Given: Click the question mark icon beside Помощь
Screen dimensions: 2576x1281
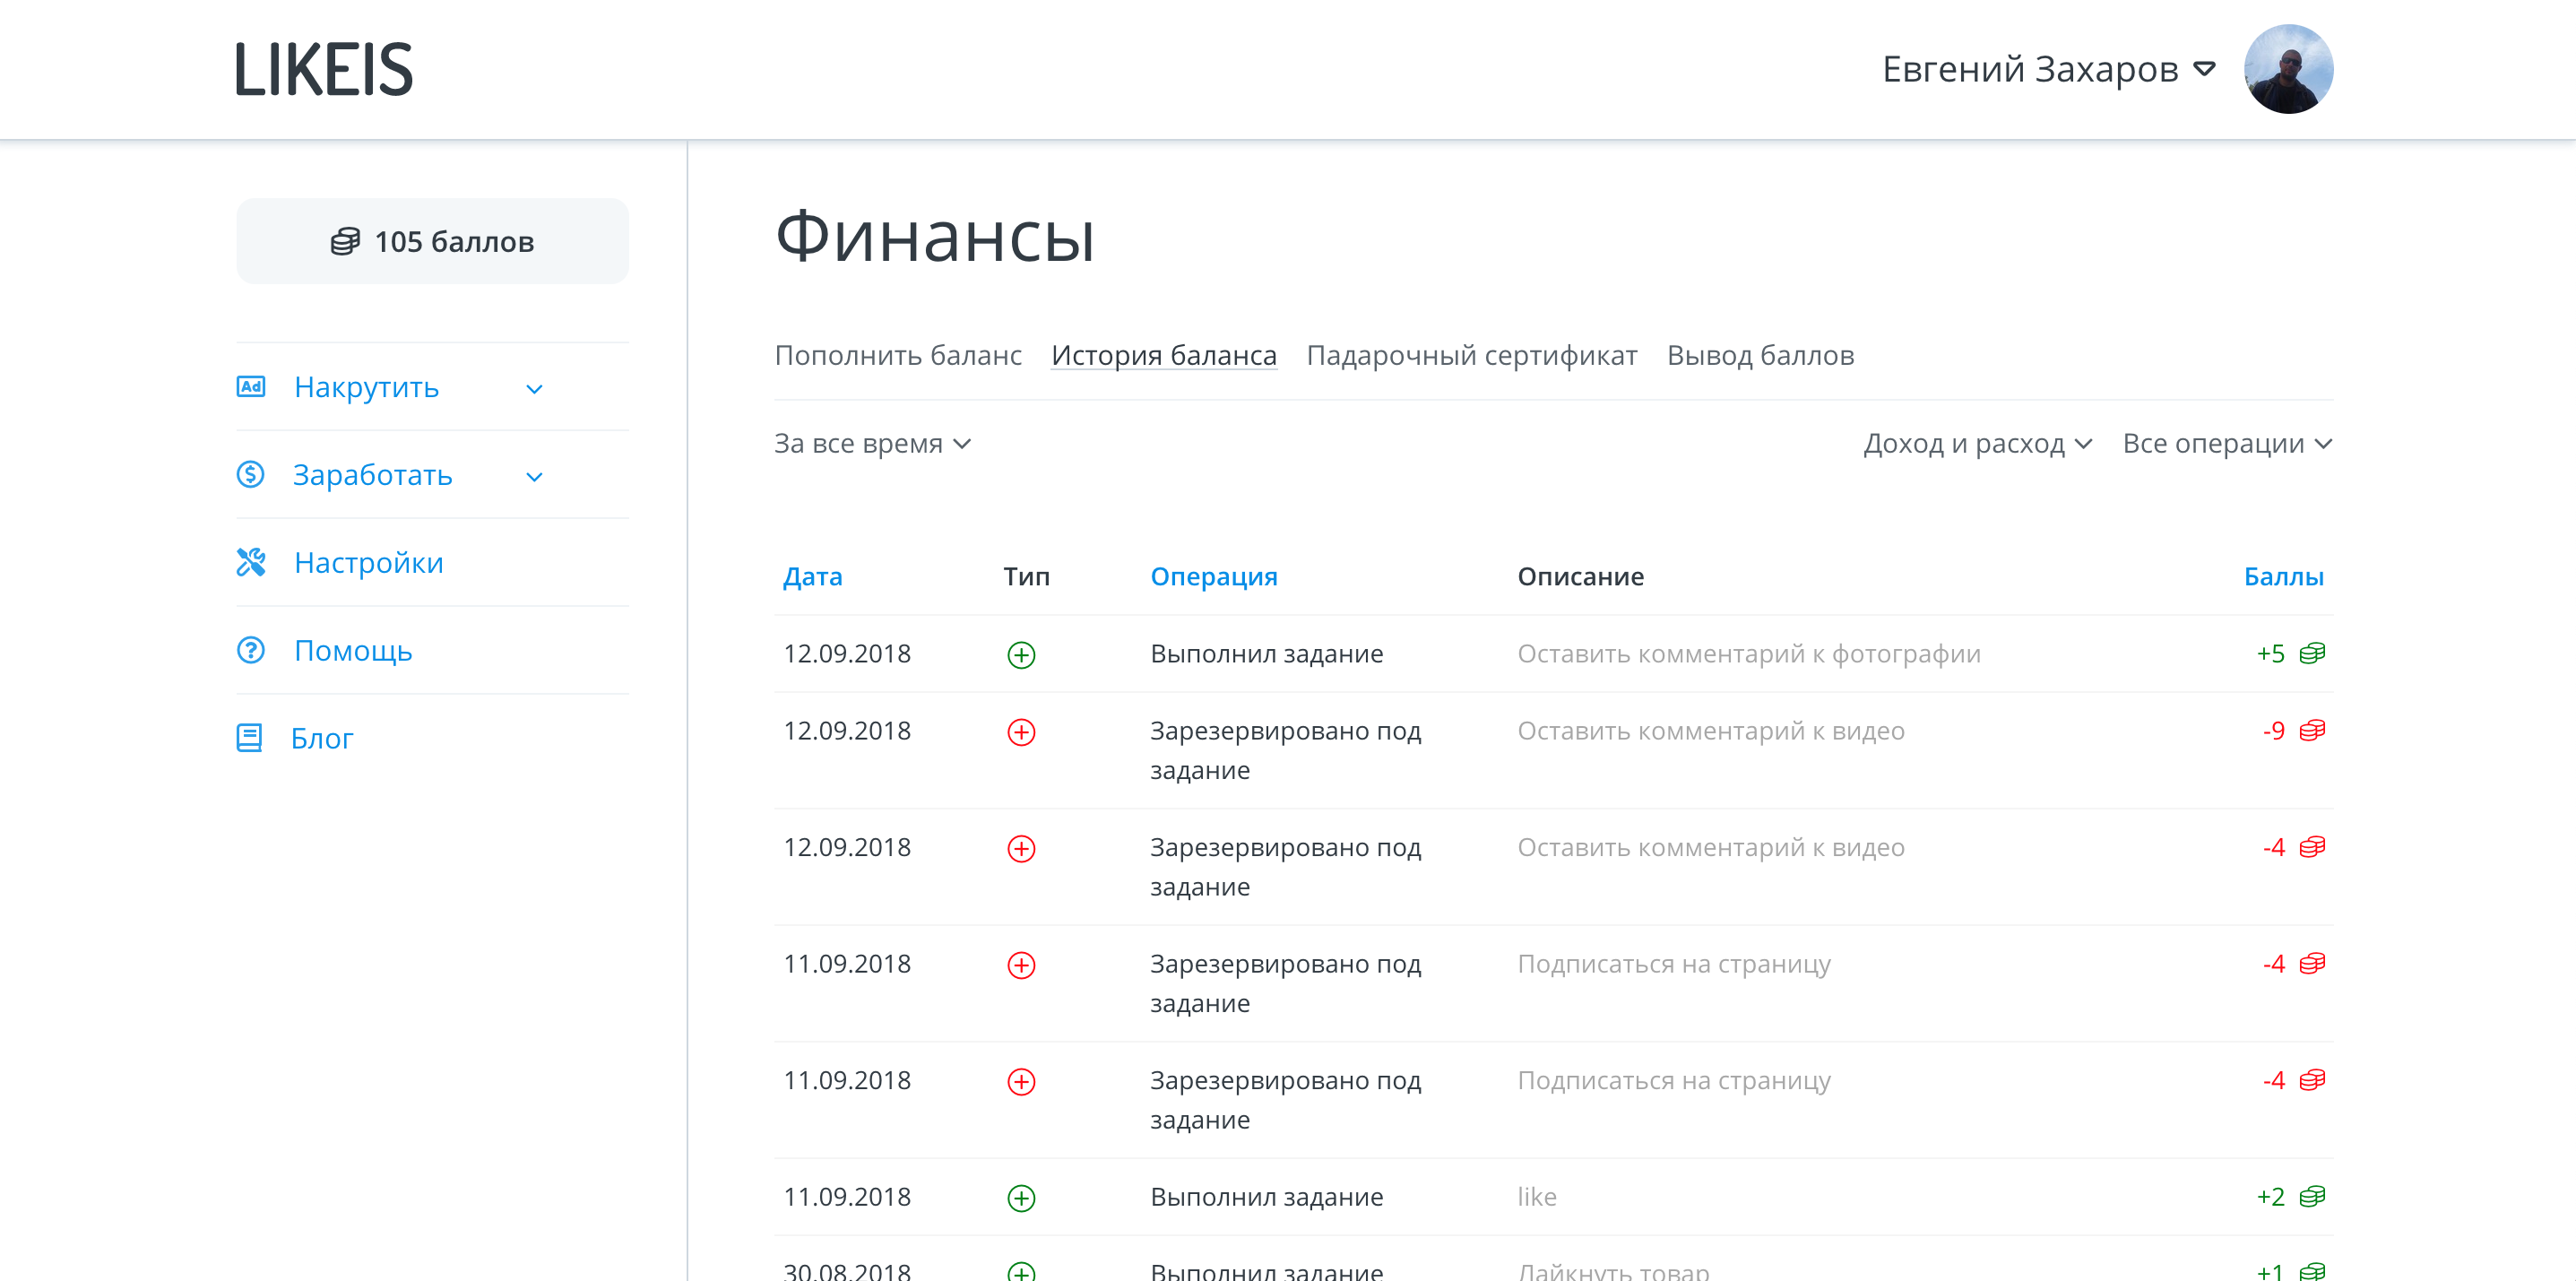Looking at the screenshot, I should coord(250,650).
